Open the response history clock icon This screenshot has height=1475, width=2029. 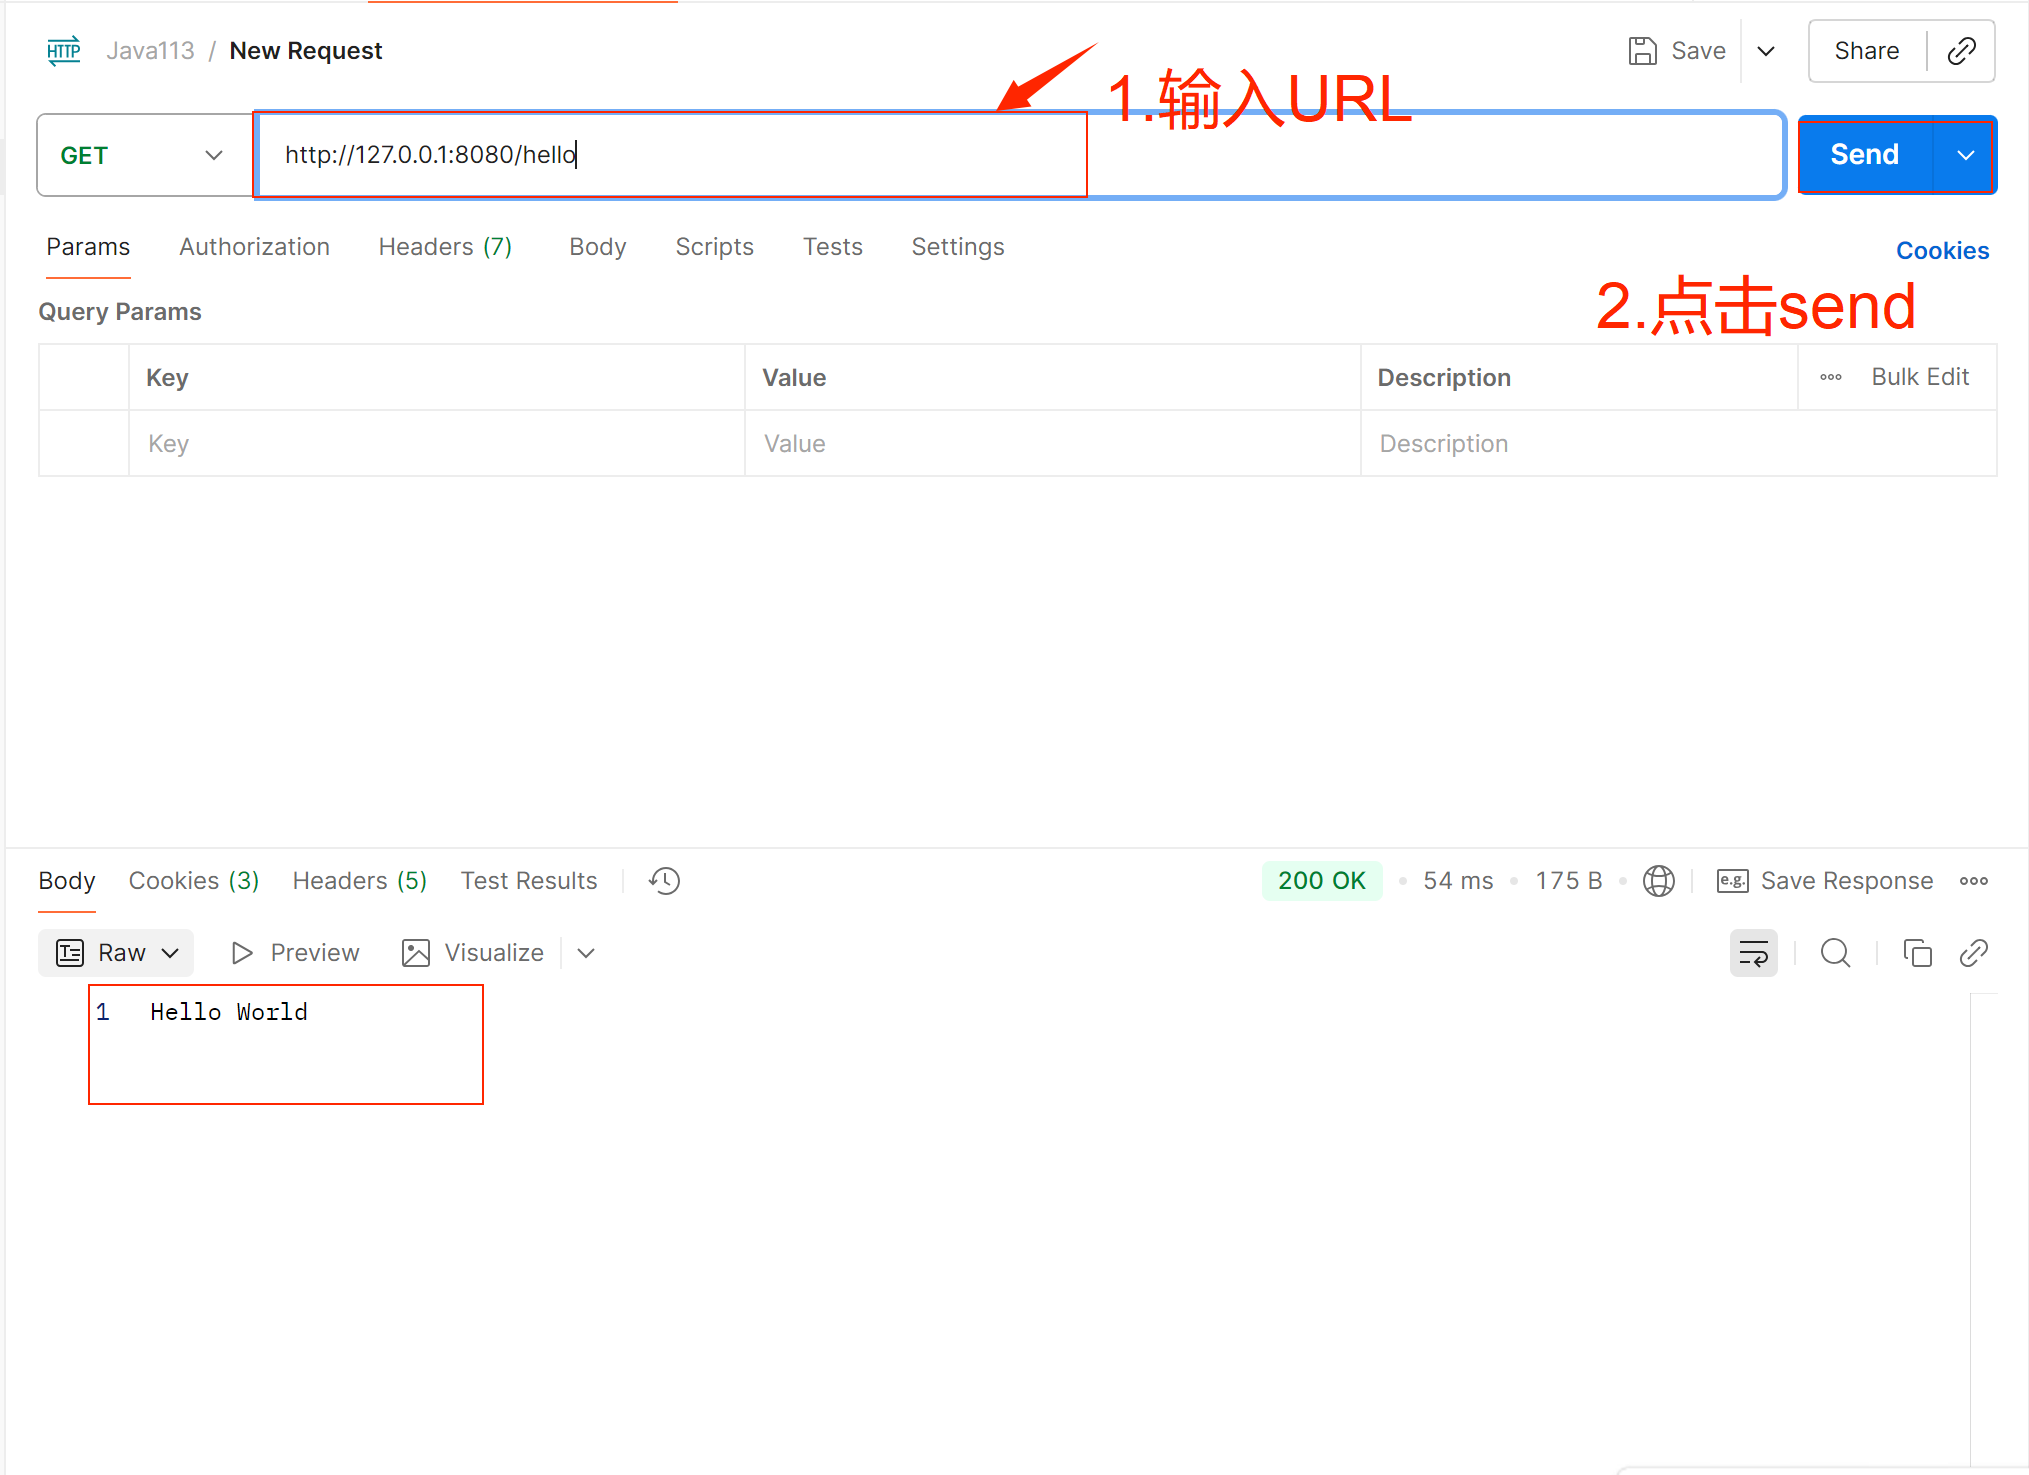tap(664, 881)
